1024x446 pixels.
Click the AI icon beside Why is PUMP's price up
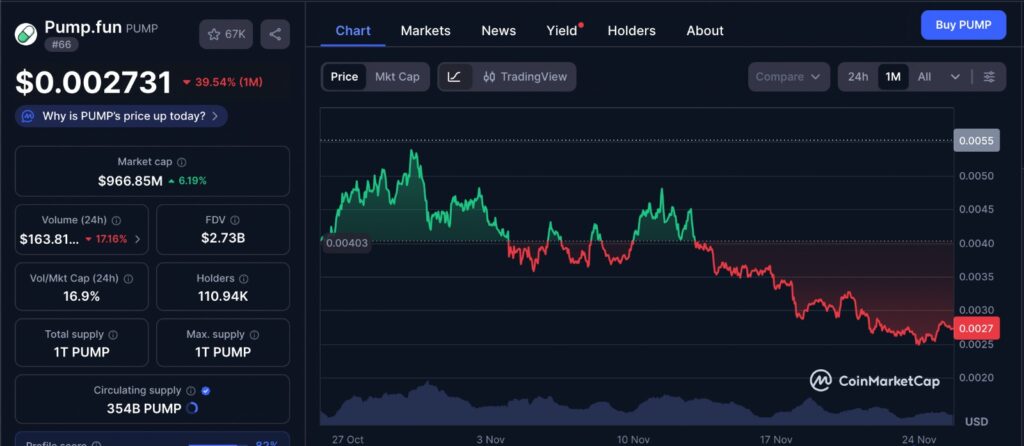tap(27, 116)
